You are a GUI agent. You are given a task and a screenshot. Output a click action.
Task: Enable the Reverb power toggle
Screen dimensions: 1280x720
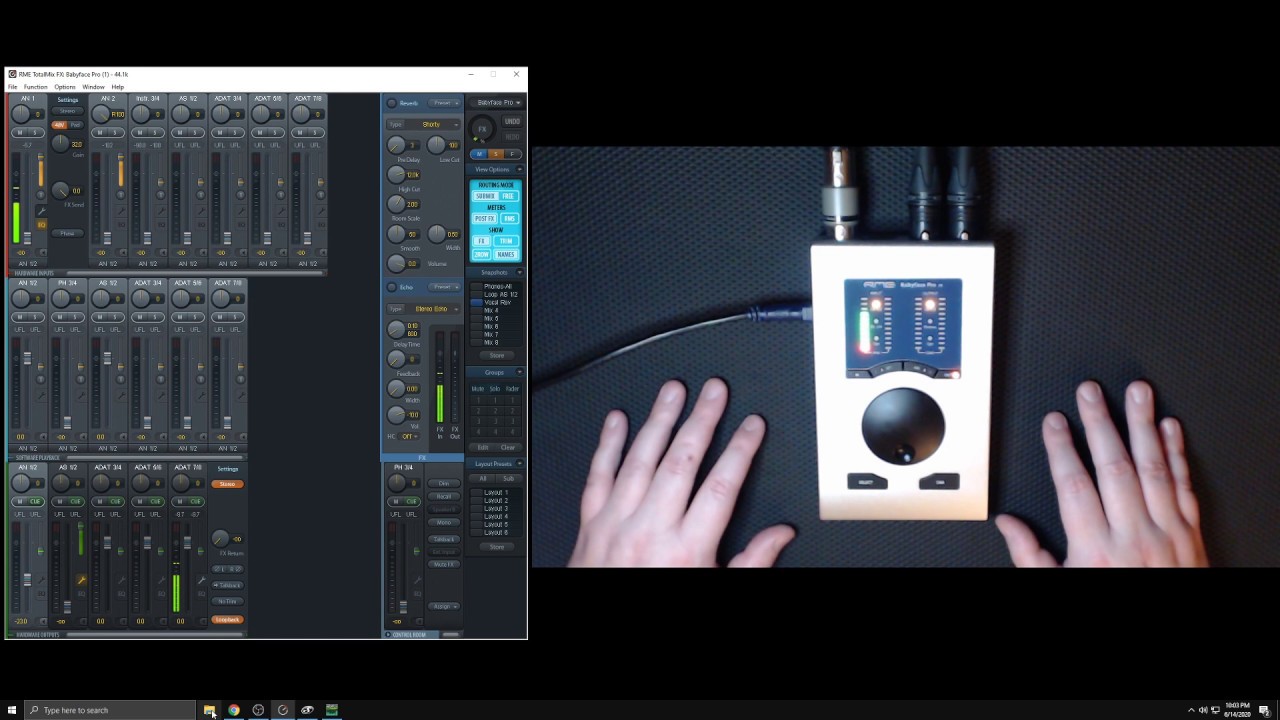pyautogui.click(x=391, y=103)
